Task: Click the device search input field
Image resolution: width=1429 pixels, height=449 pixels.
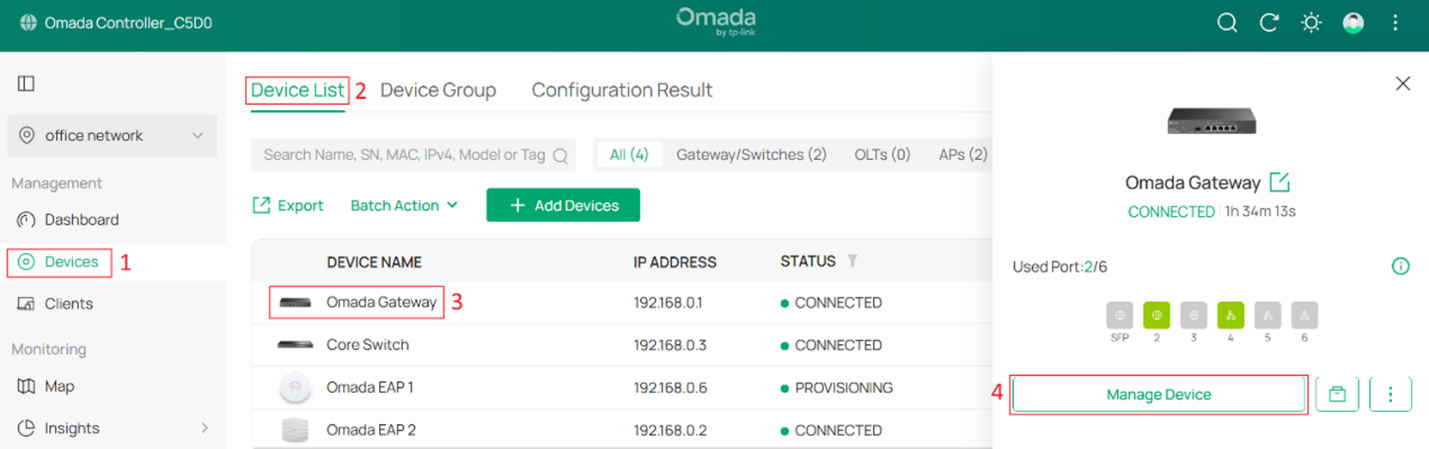Action: 404,155
